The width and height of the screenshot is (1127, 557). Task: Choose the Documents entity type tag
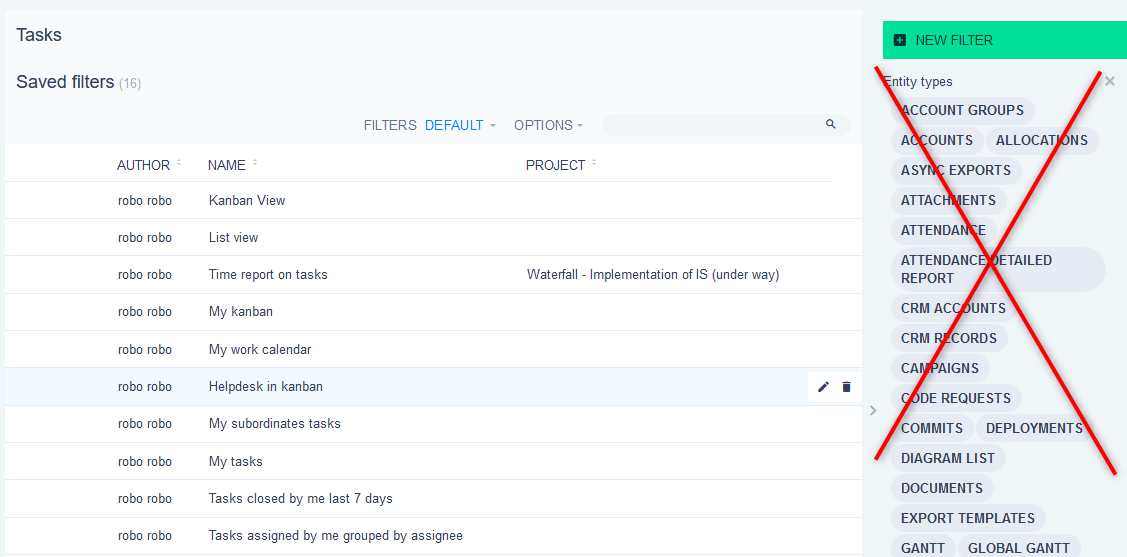pos(941,488)
